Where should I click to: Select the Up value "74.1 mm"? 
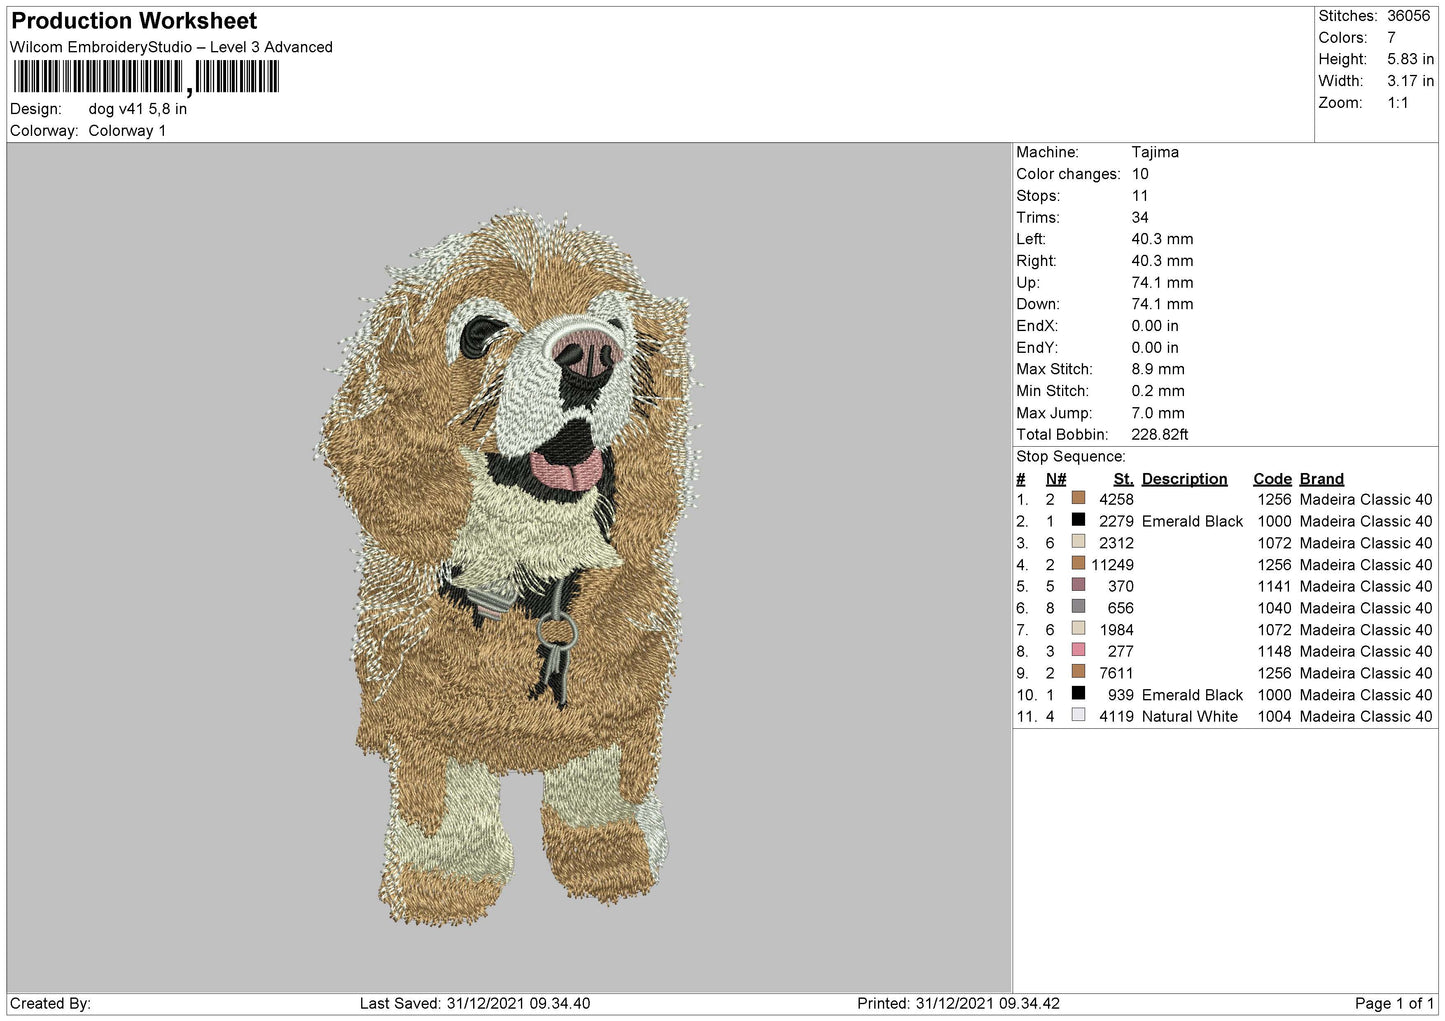(x=1162, y=283)
